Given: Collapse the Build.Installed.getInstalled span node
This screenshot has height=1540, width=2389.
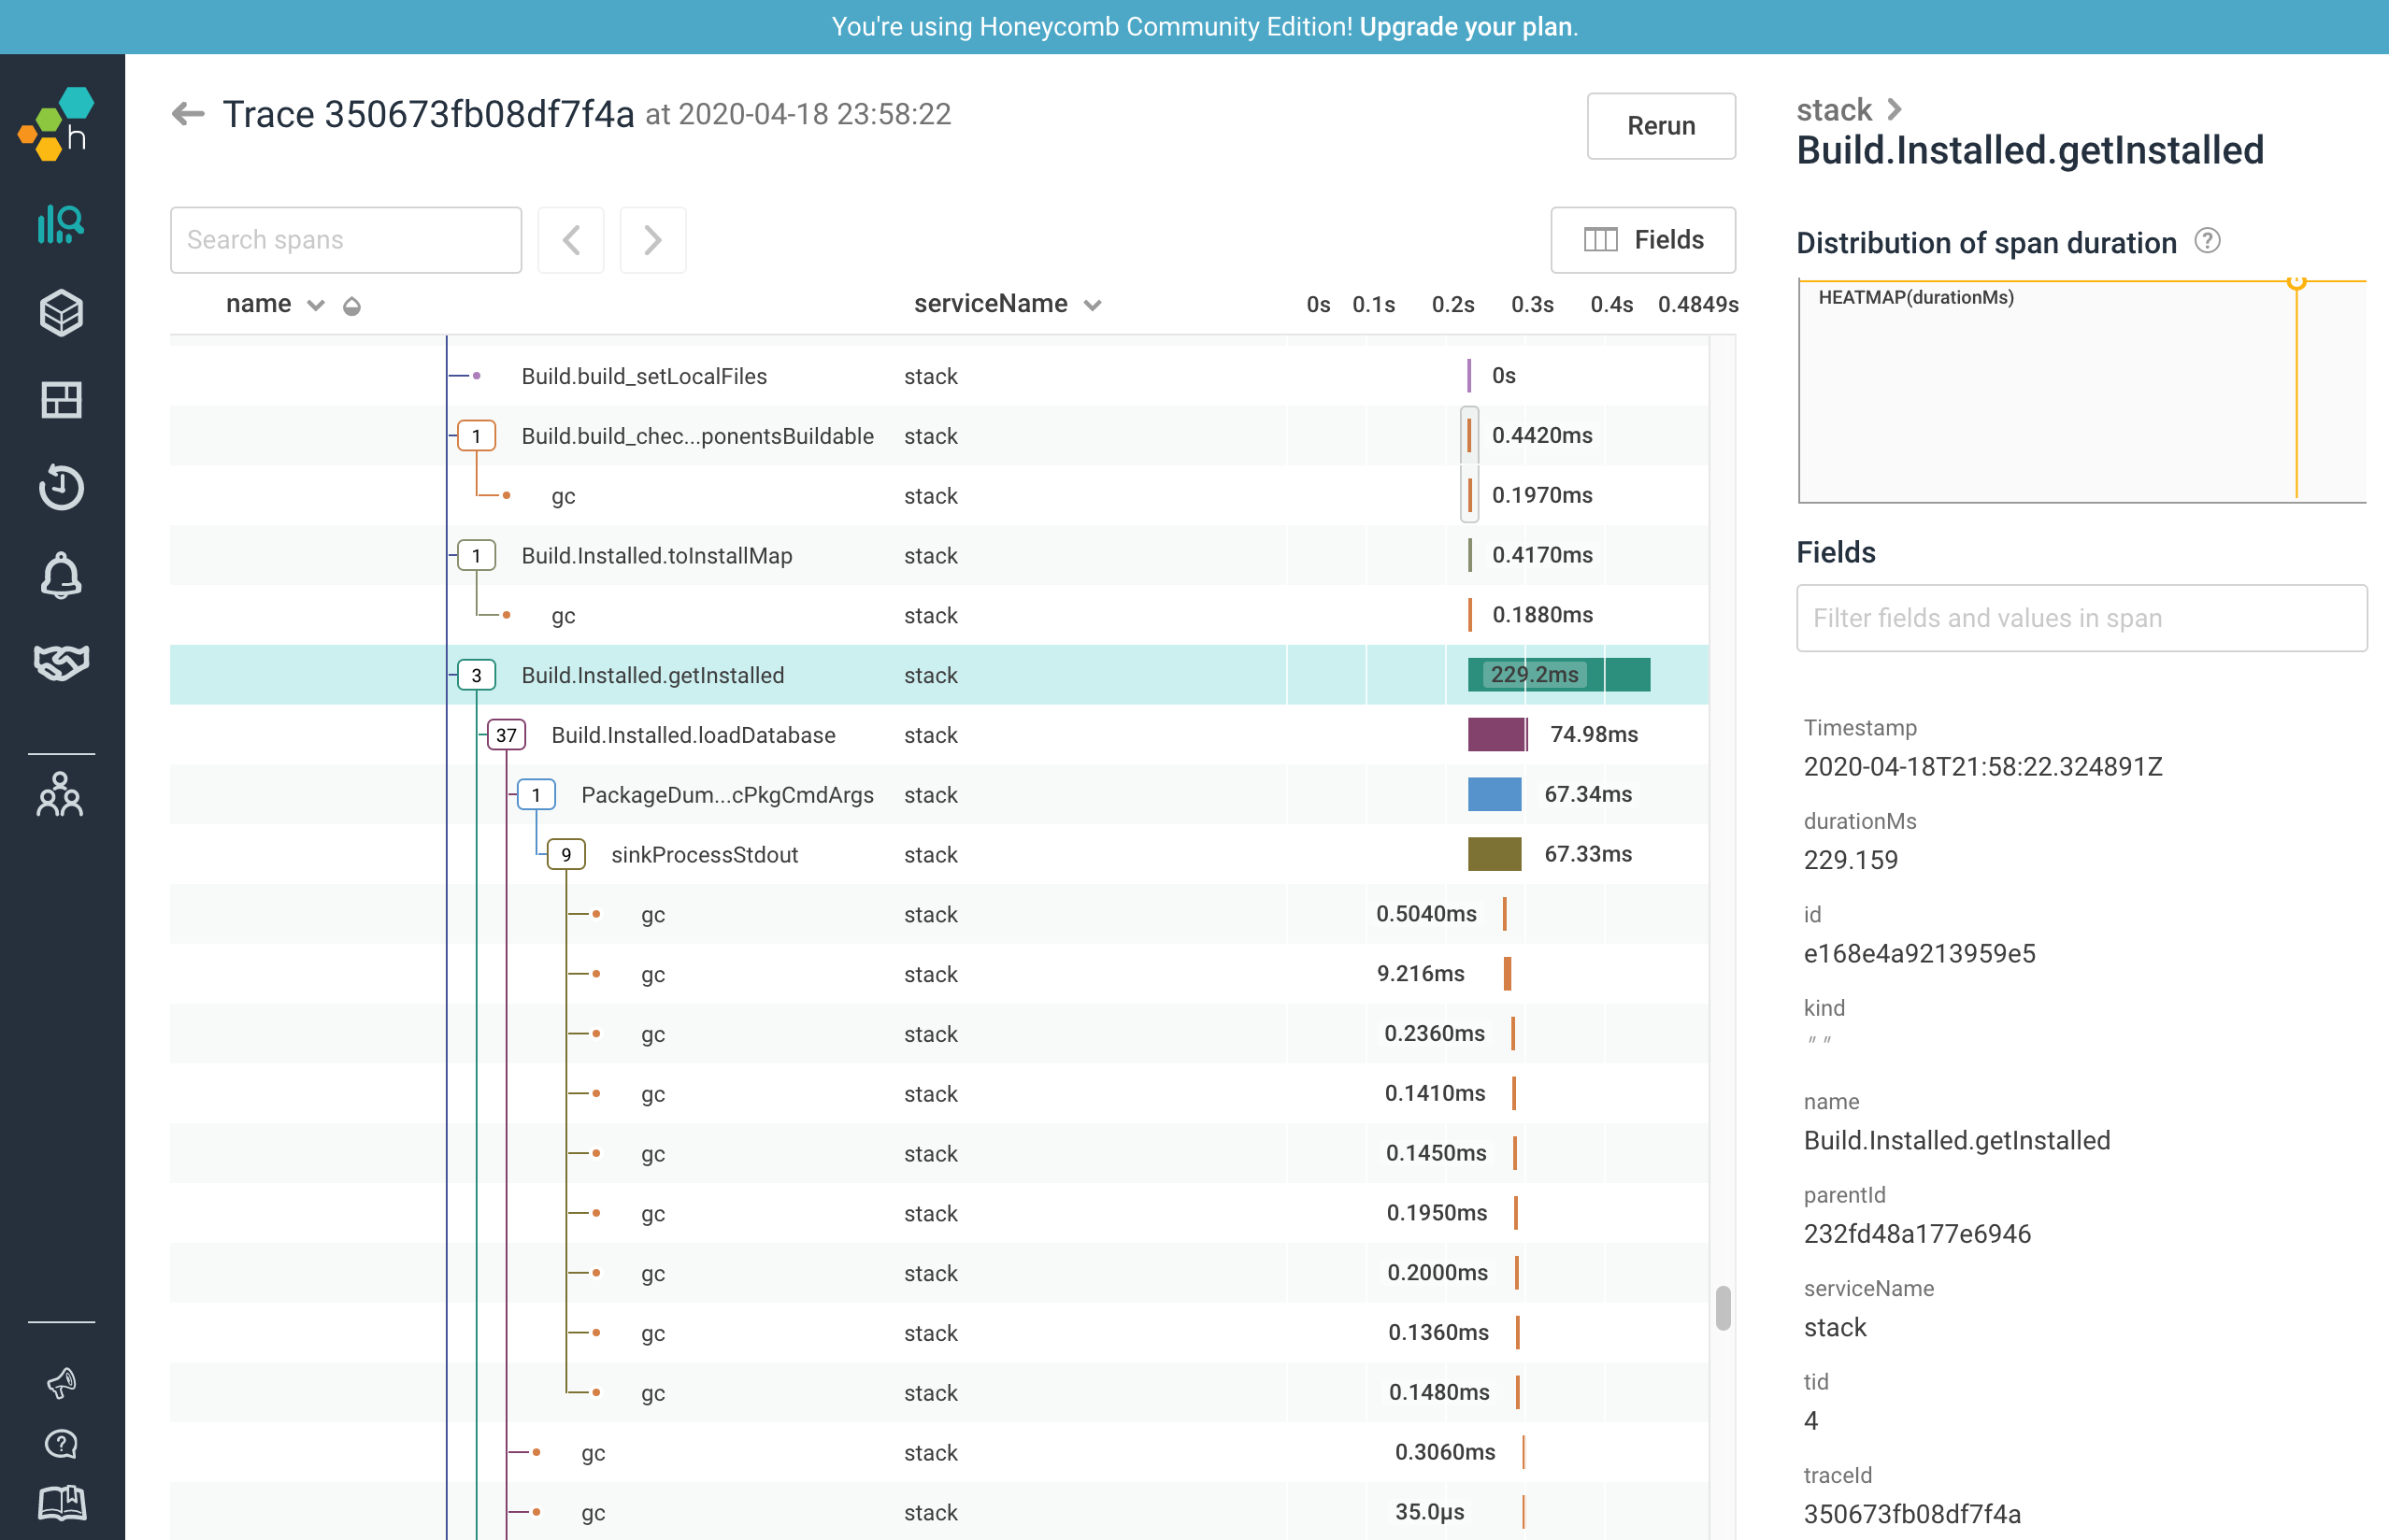Looking at the screenshot, I should (476, 675).
